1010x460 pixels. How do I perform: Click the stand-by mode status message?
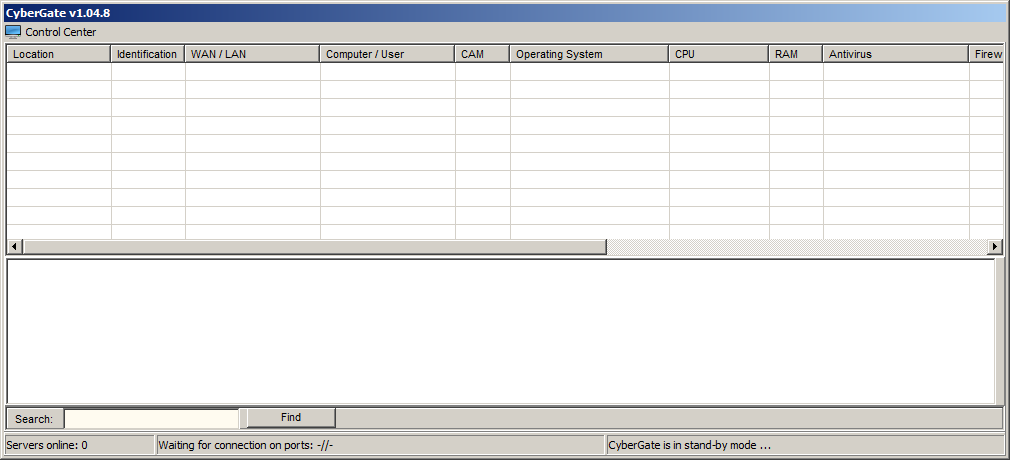[x=804, y=445]
